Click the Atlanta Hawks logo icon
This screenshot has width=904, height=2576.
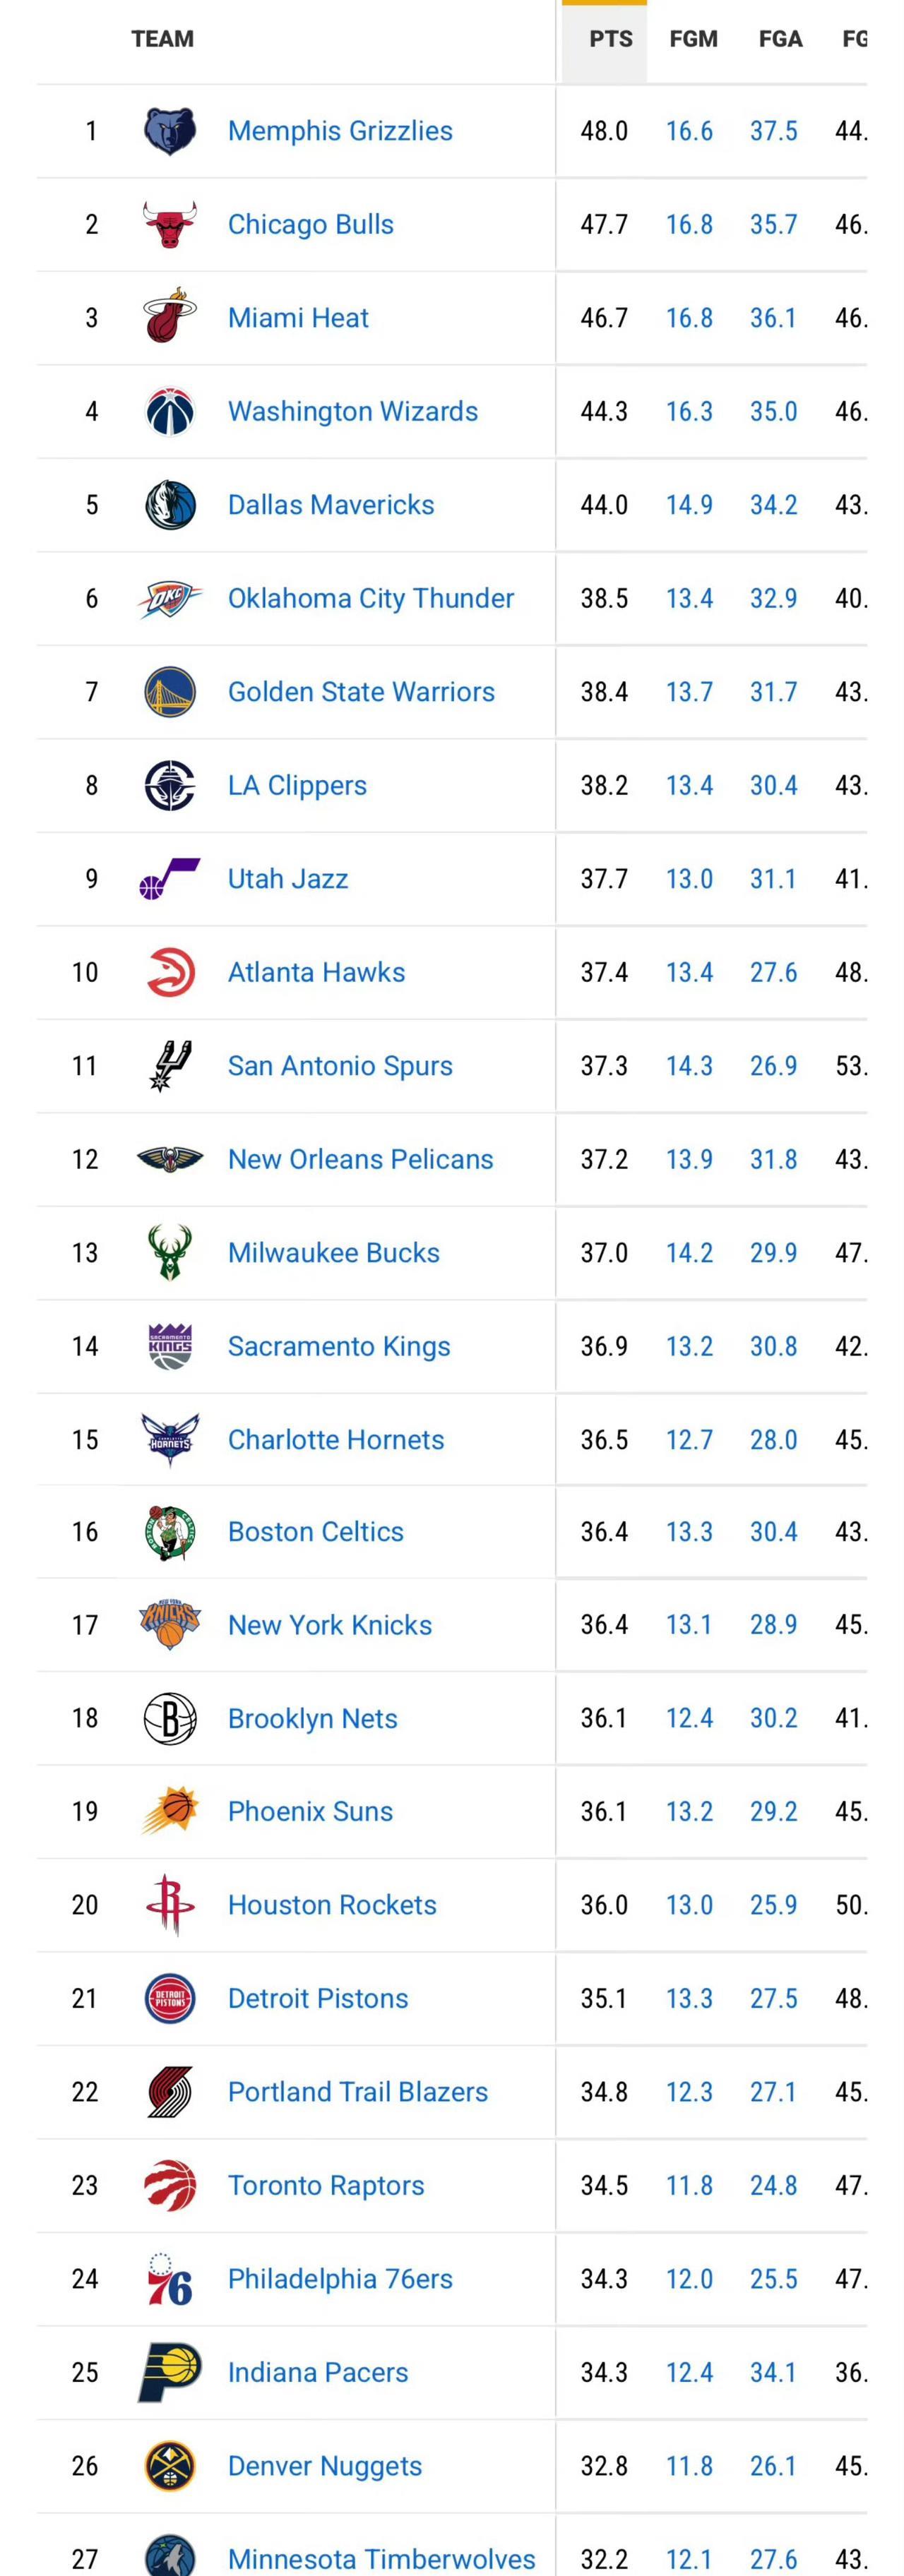pos(170,973)
